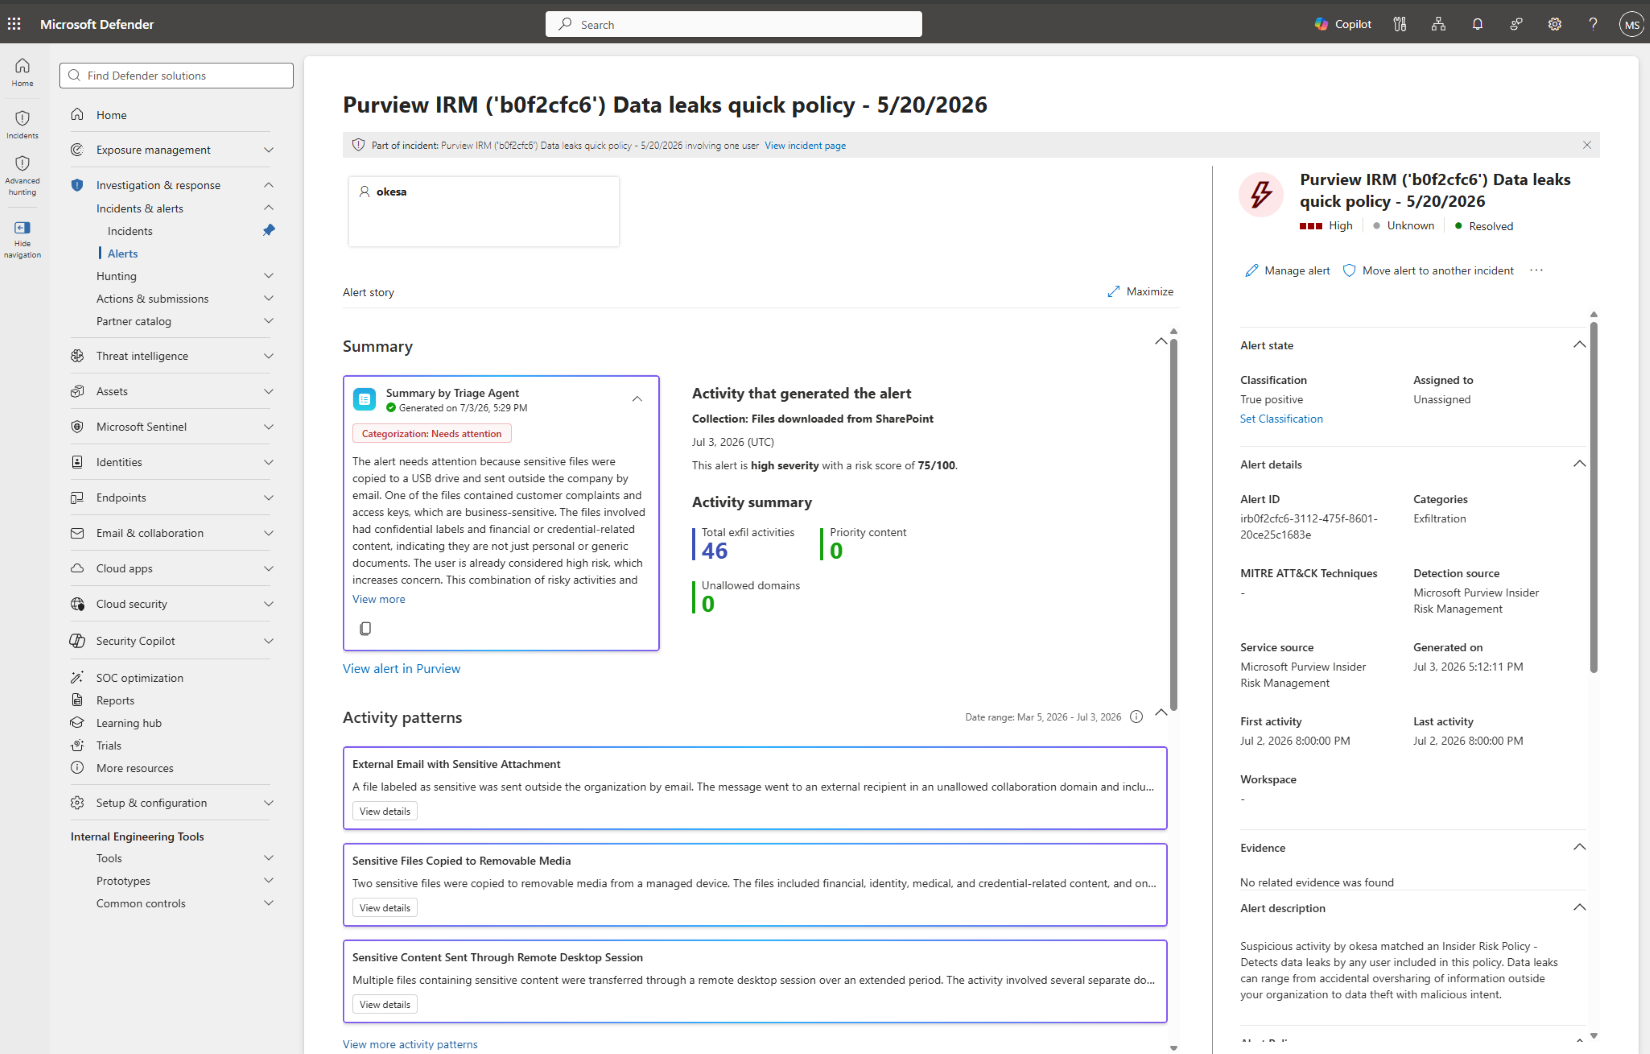Click the alert story vertical scrollbar
1650x1054 pixels.
(x=1174, y=525)
